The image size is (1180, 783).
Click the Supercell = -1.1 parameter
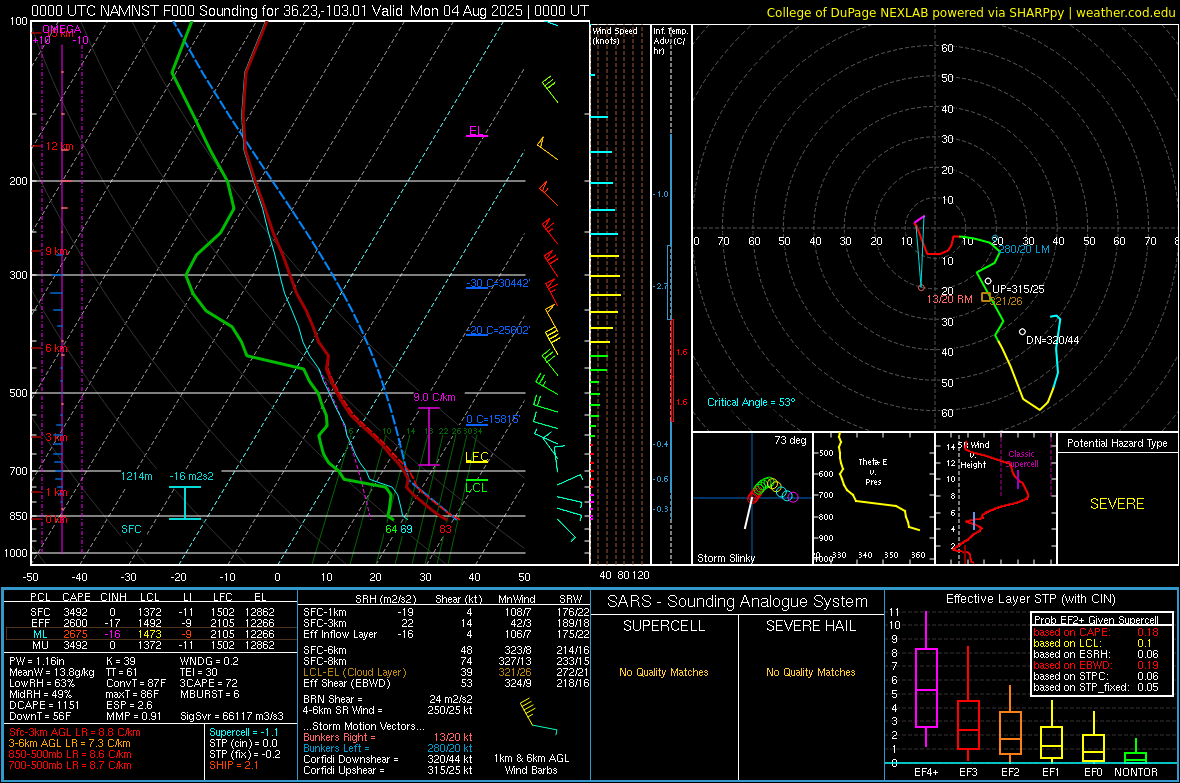pos(244,732)
